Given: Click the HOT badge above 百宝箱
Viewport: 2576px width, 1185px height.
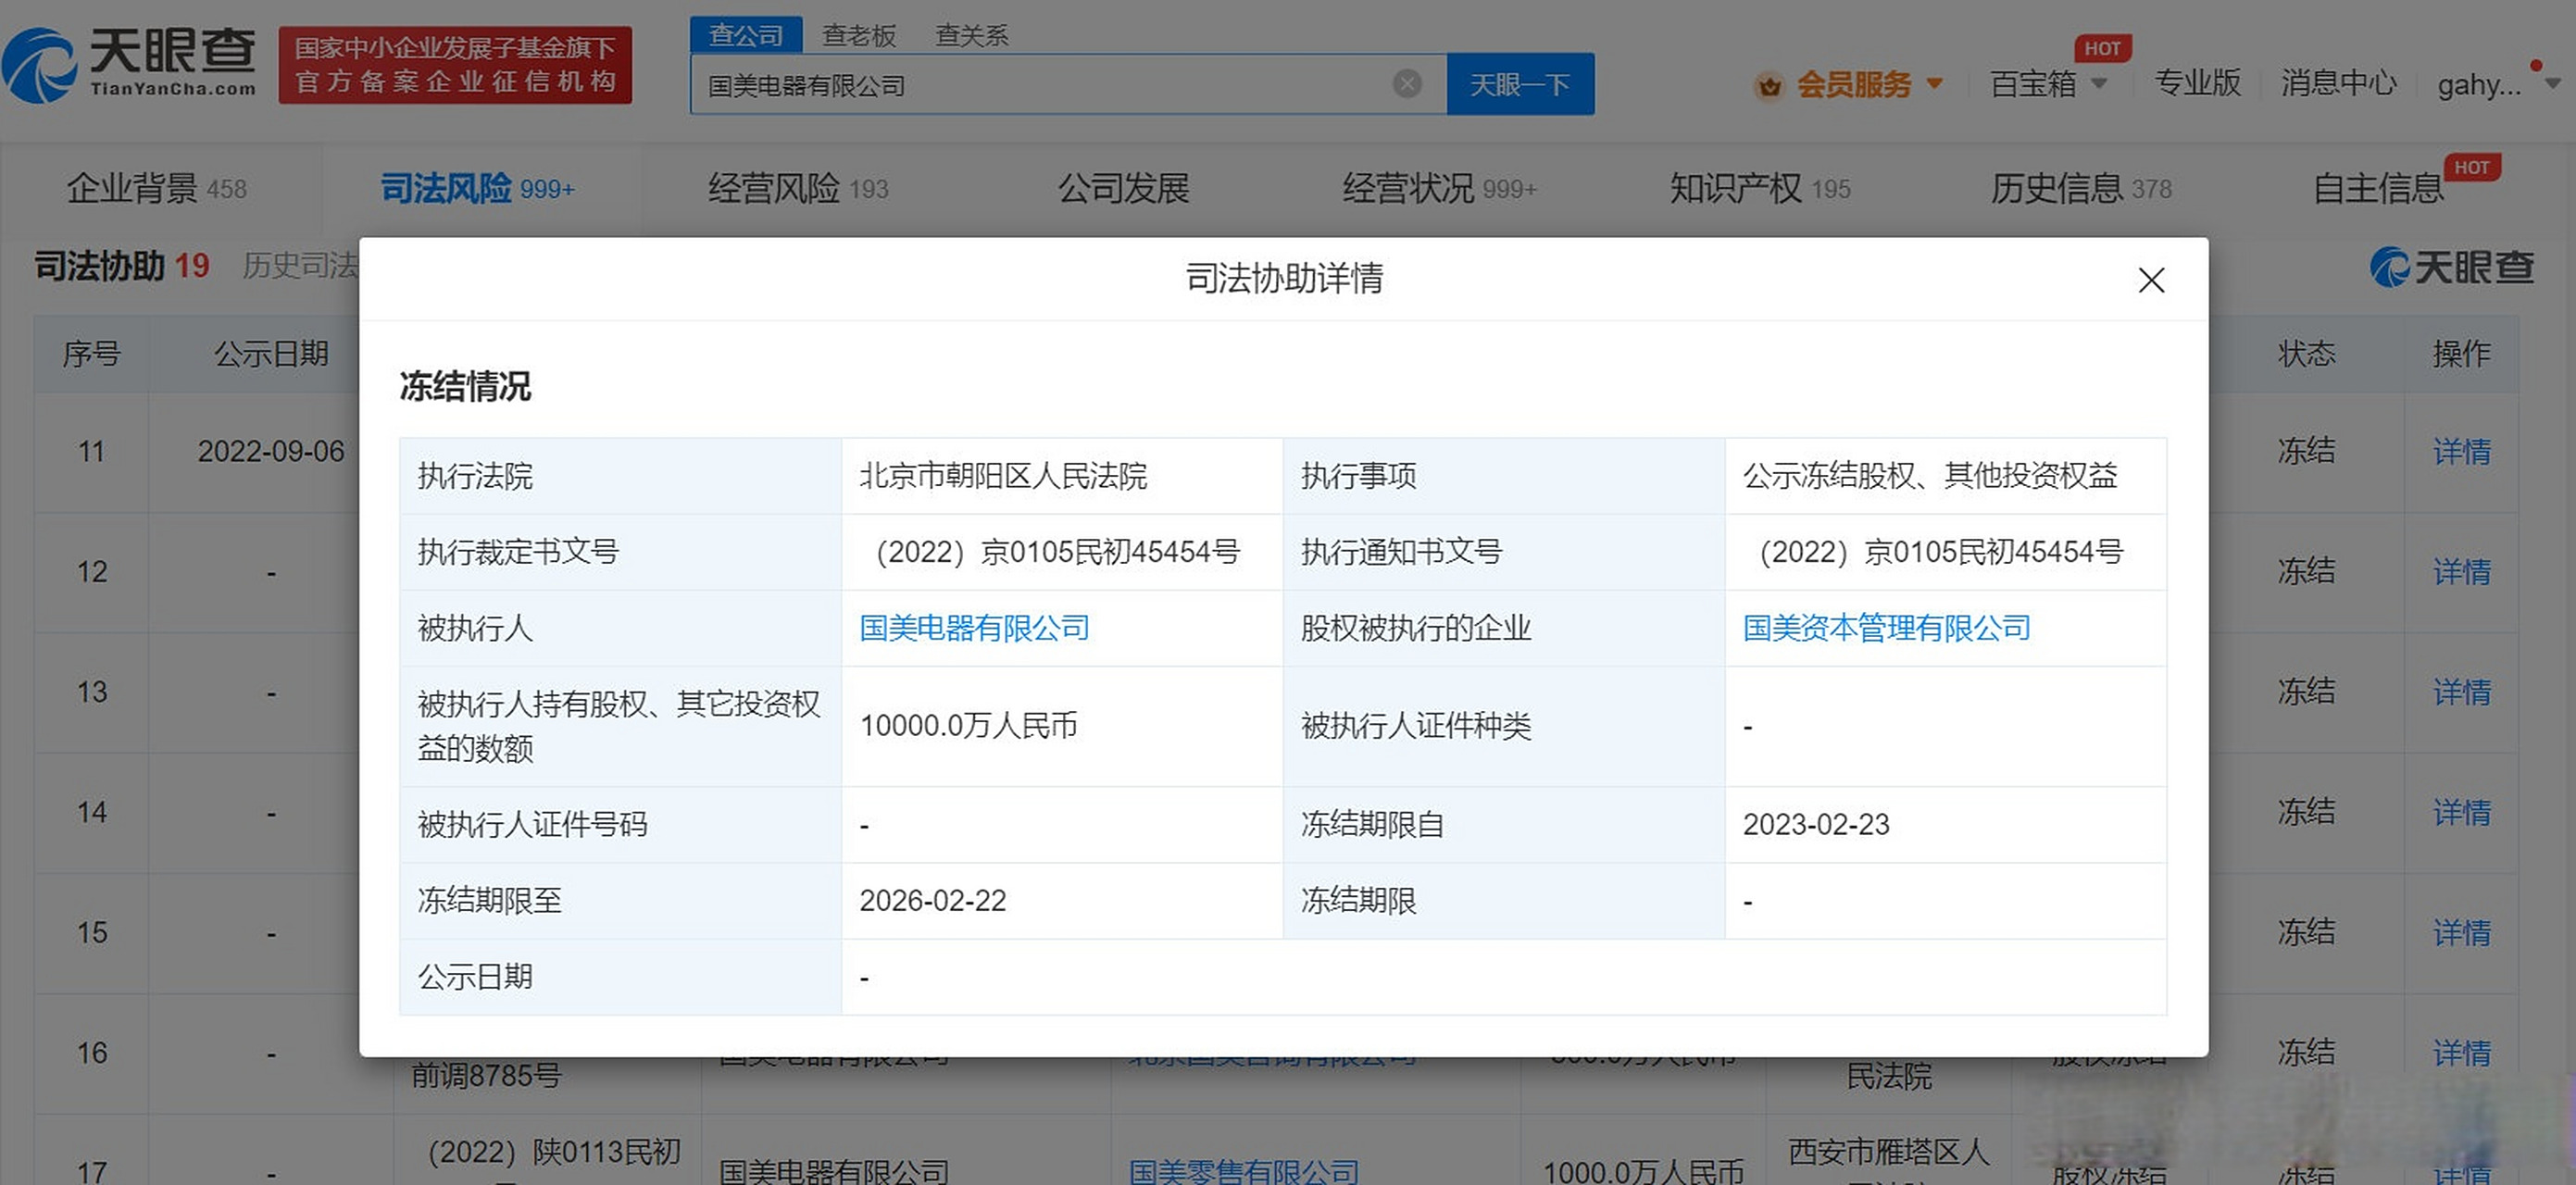Looking at the screenshot, I should (2102, 47).
